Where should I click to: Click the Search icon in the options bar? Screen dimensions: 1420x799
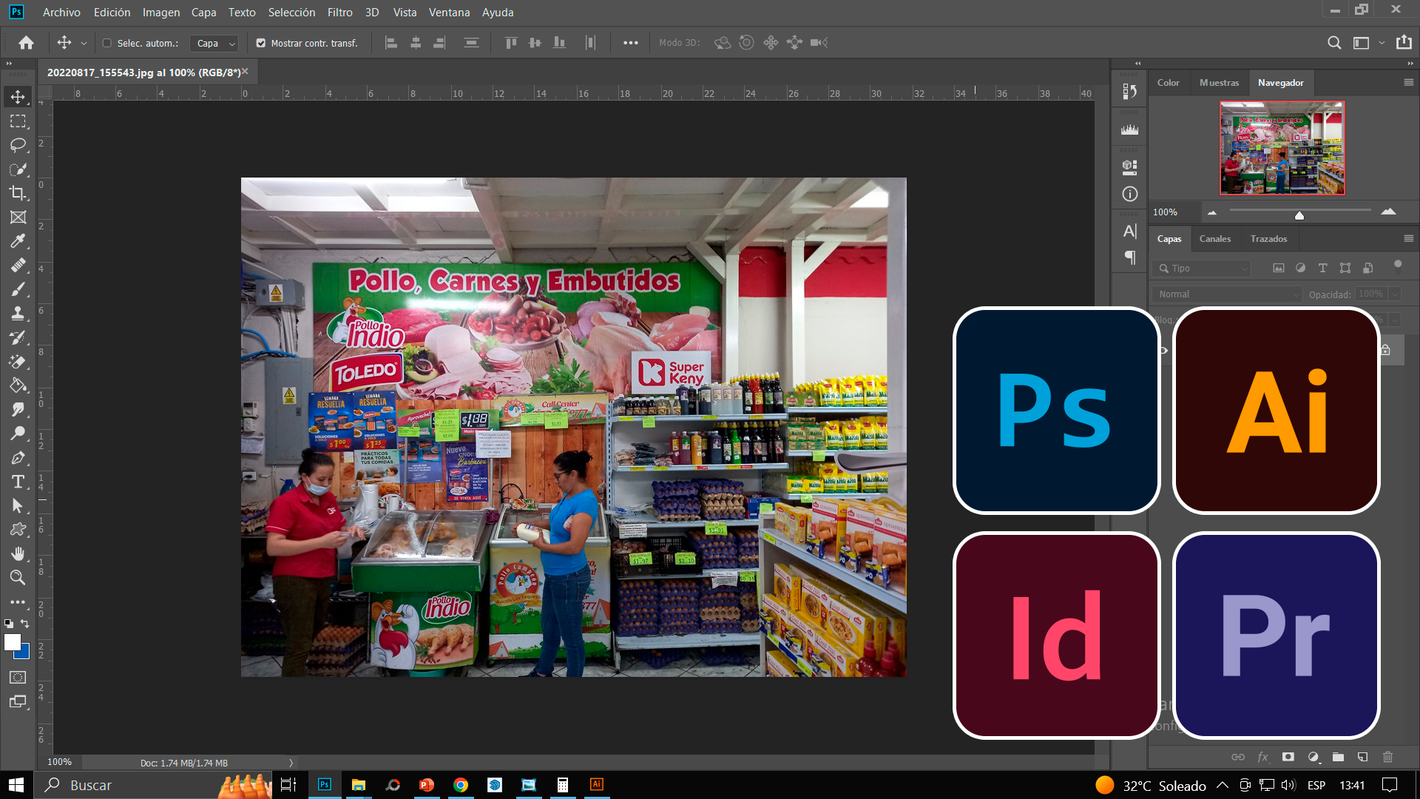pos(1334,43)
